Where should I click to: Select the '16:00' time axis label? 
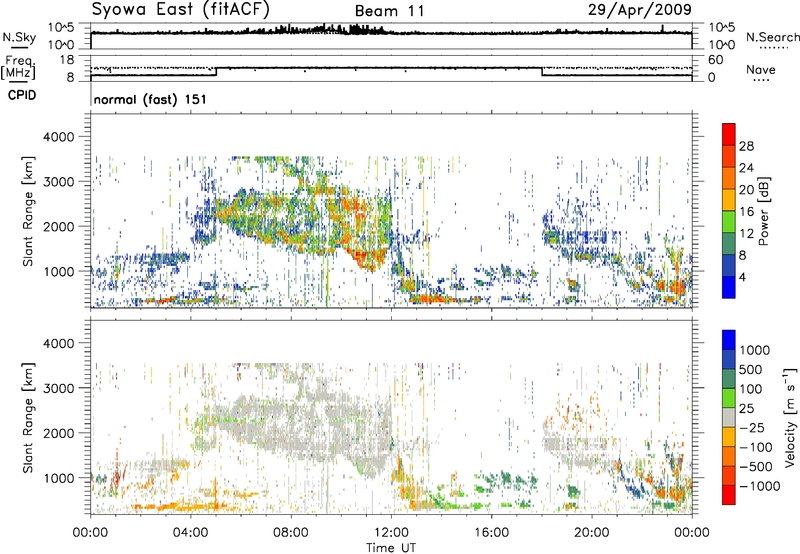pyautogui.click(x=491, y=533)
